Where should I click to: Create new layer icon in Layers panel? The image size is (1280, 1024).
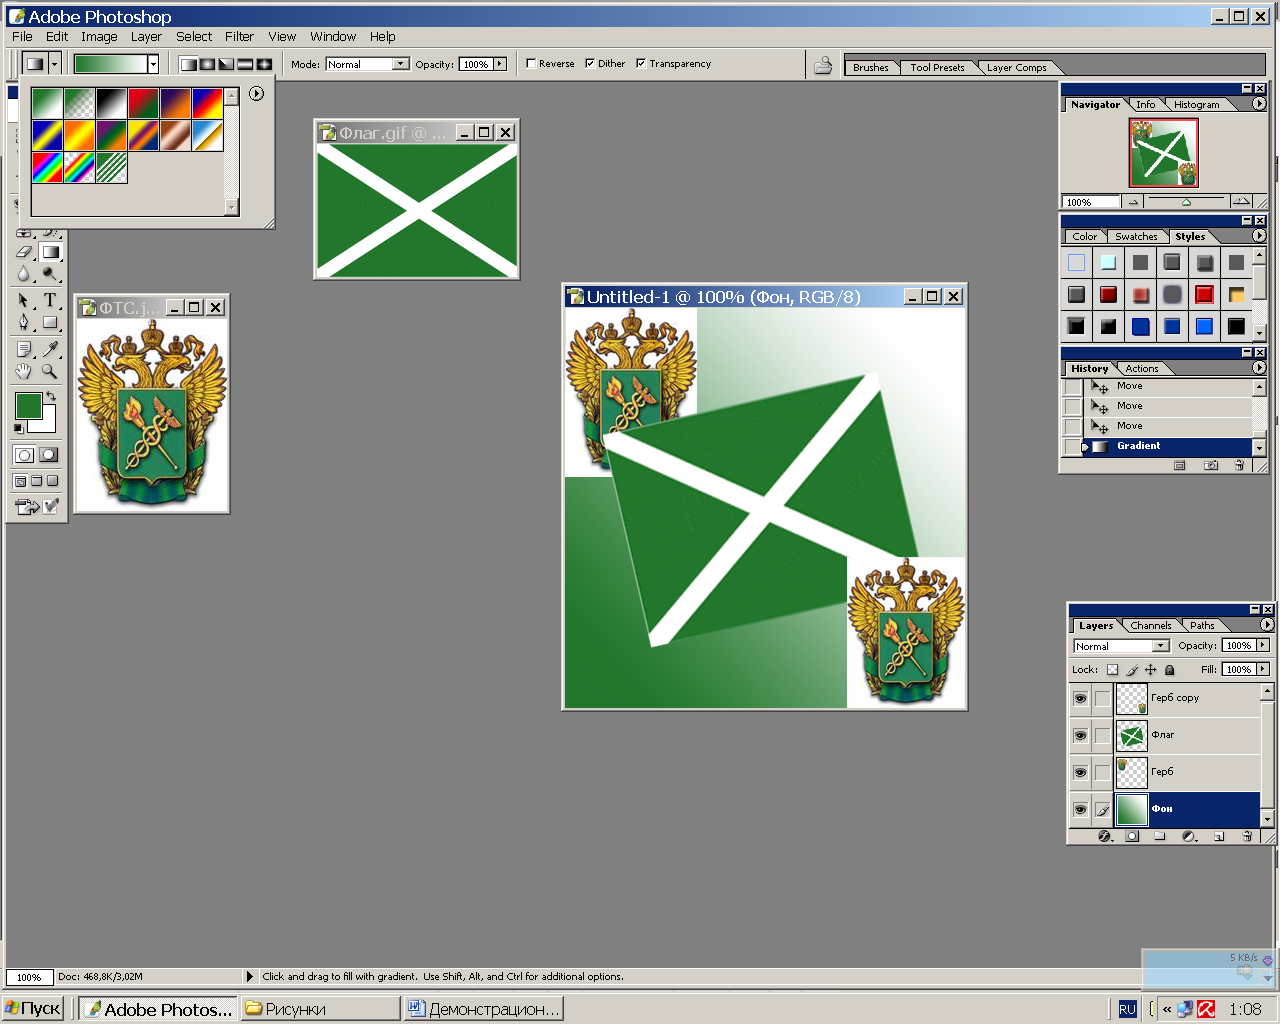[x=1219, y=836]
